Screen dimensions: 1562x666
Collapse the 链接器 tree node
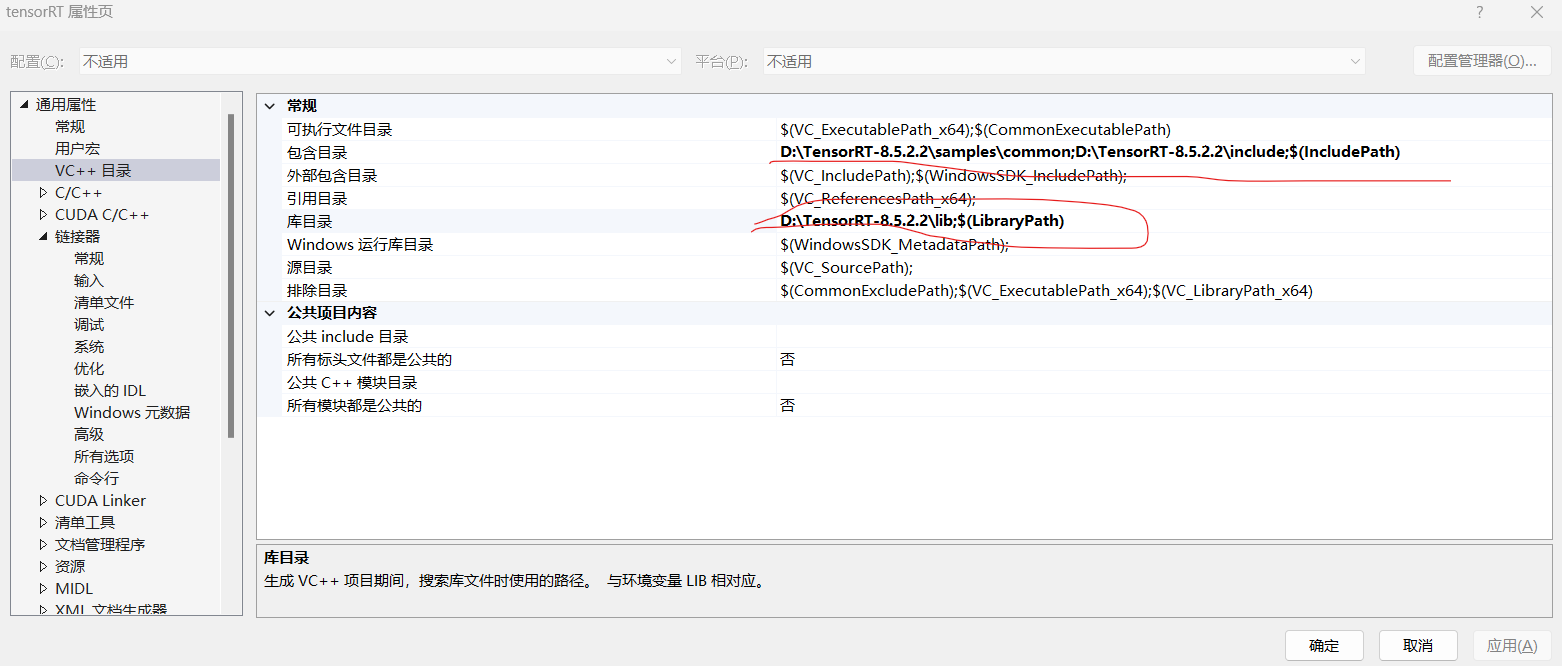[x=43, y=237]
